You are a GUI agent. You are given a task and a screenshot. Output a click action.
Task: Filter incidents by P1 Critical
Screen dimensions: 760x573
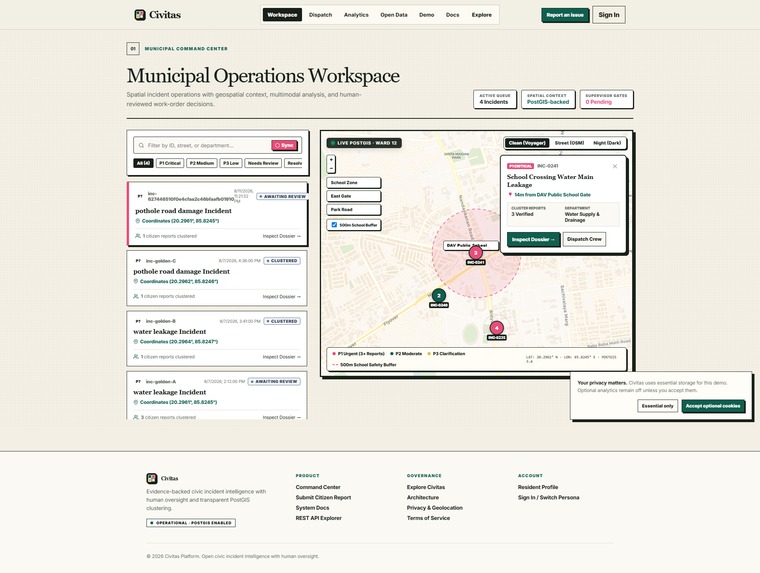point(170,163)
